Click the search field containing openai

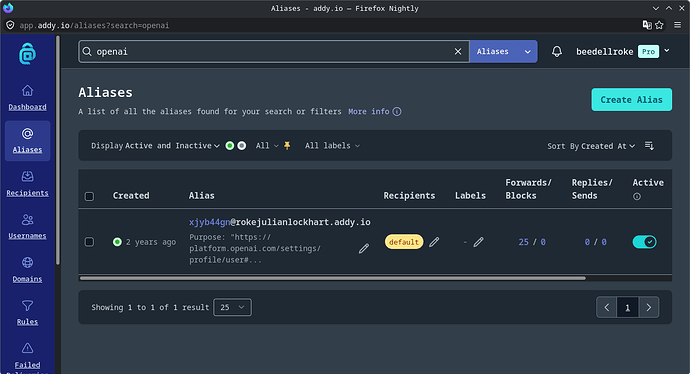click(273, 51)
